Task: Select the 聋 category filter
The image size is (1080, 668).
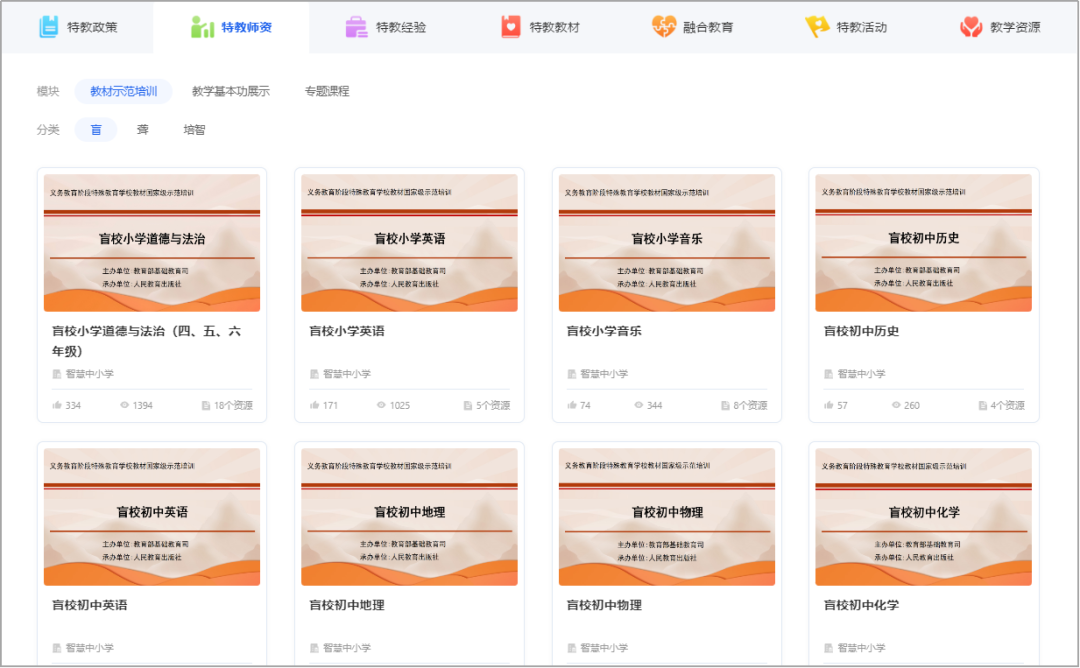Action: coord(142,129)
